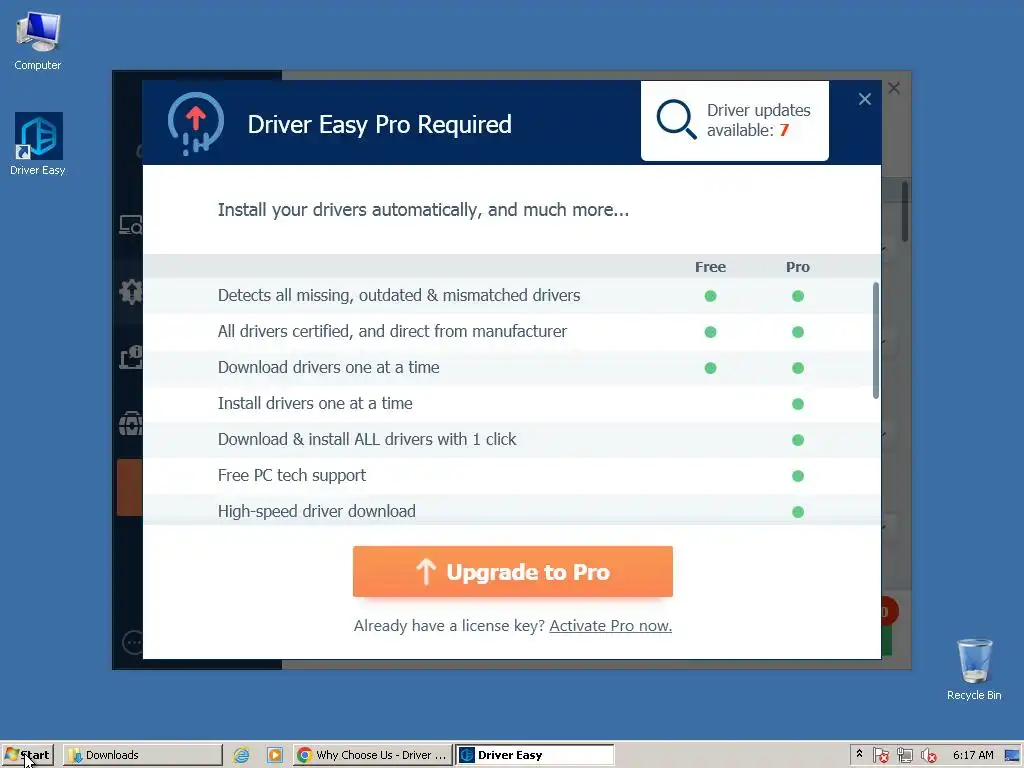1024x768 pixels.
Task: Click the magnifier icon beside driver updates
Action: [676, 120]
